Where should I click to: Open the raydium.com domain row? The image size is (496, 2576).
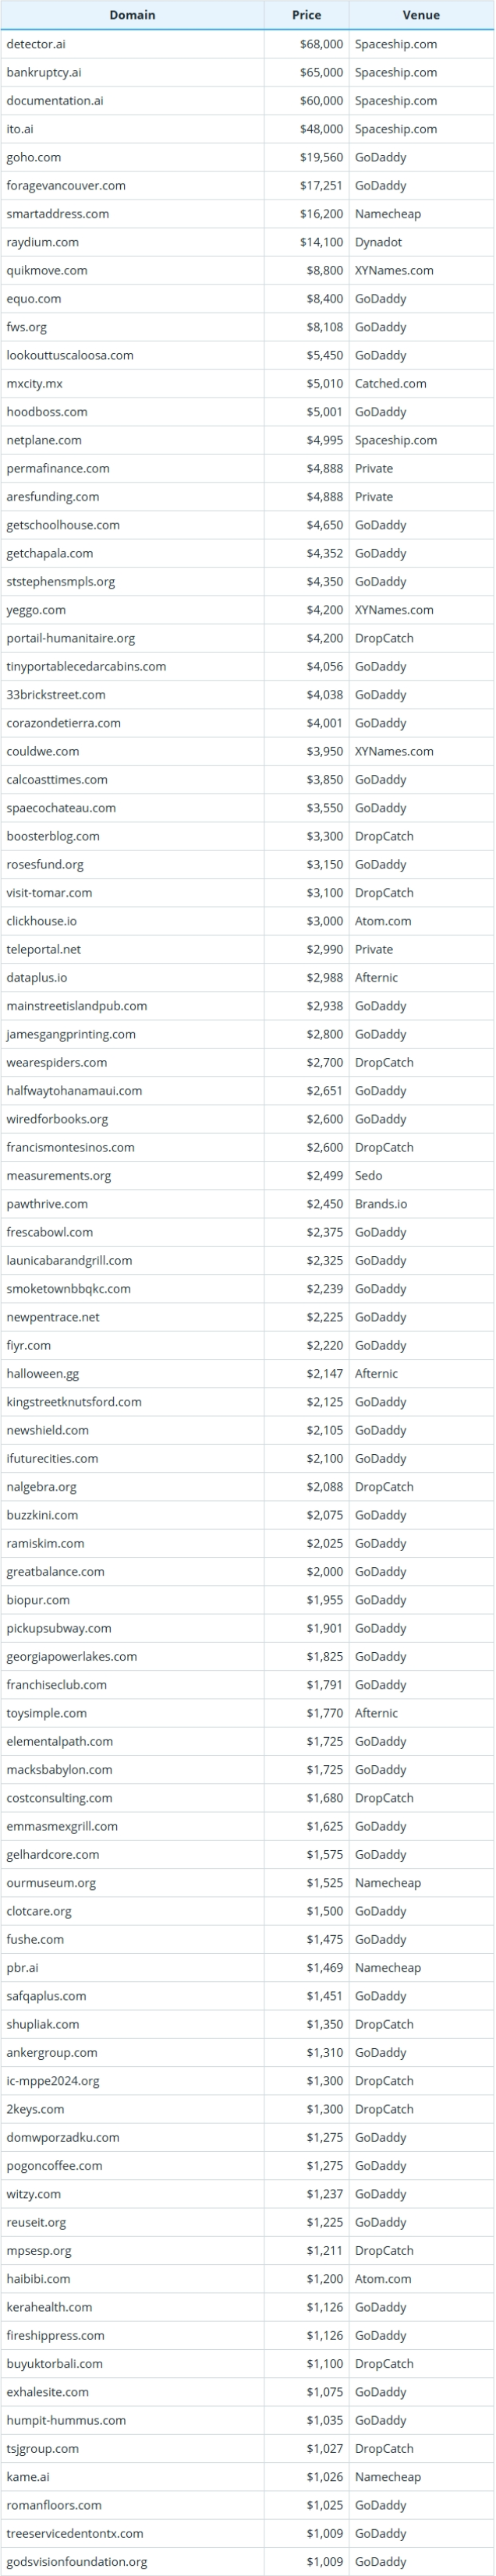coord(42,242)
